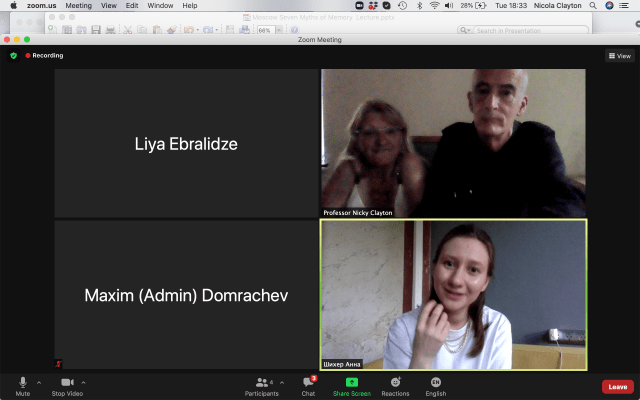This screenshot has width=640, height=400.
Task: Open macOS Spotlight search icon
Action: tap(593, 6)
